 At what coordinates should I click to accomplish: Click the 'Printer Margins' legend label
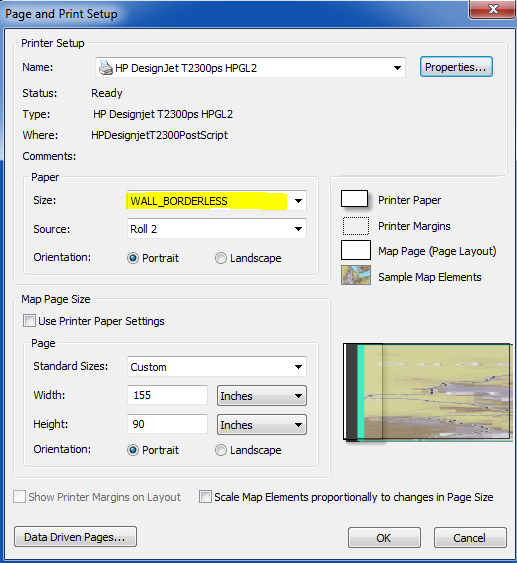tap(414, 226)
